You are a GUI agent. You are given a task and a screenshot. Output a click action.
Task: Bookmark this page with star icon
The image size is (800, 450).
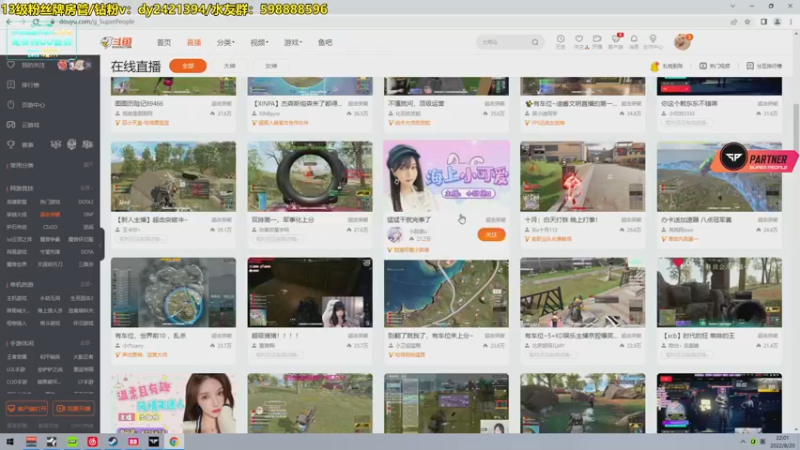tap(747, 22)
